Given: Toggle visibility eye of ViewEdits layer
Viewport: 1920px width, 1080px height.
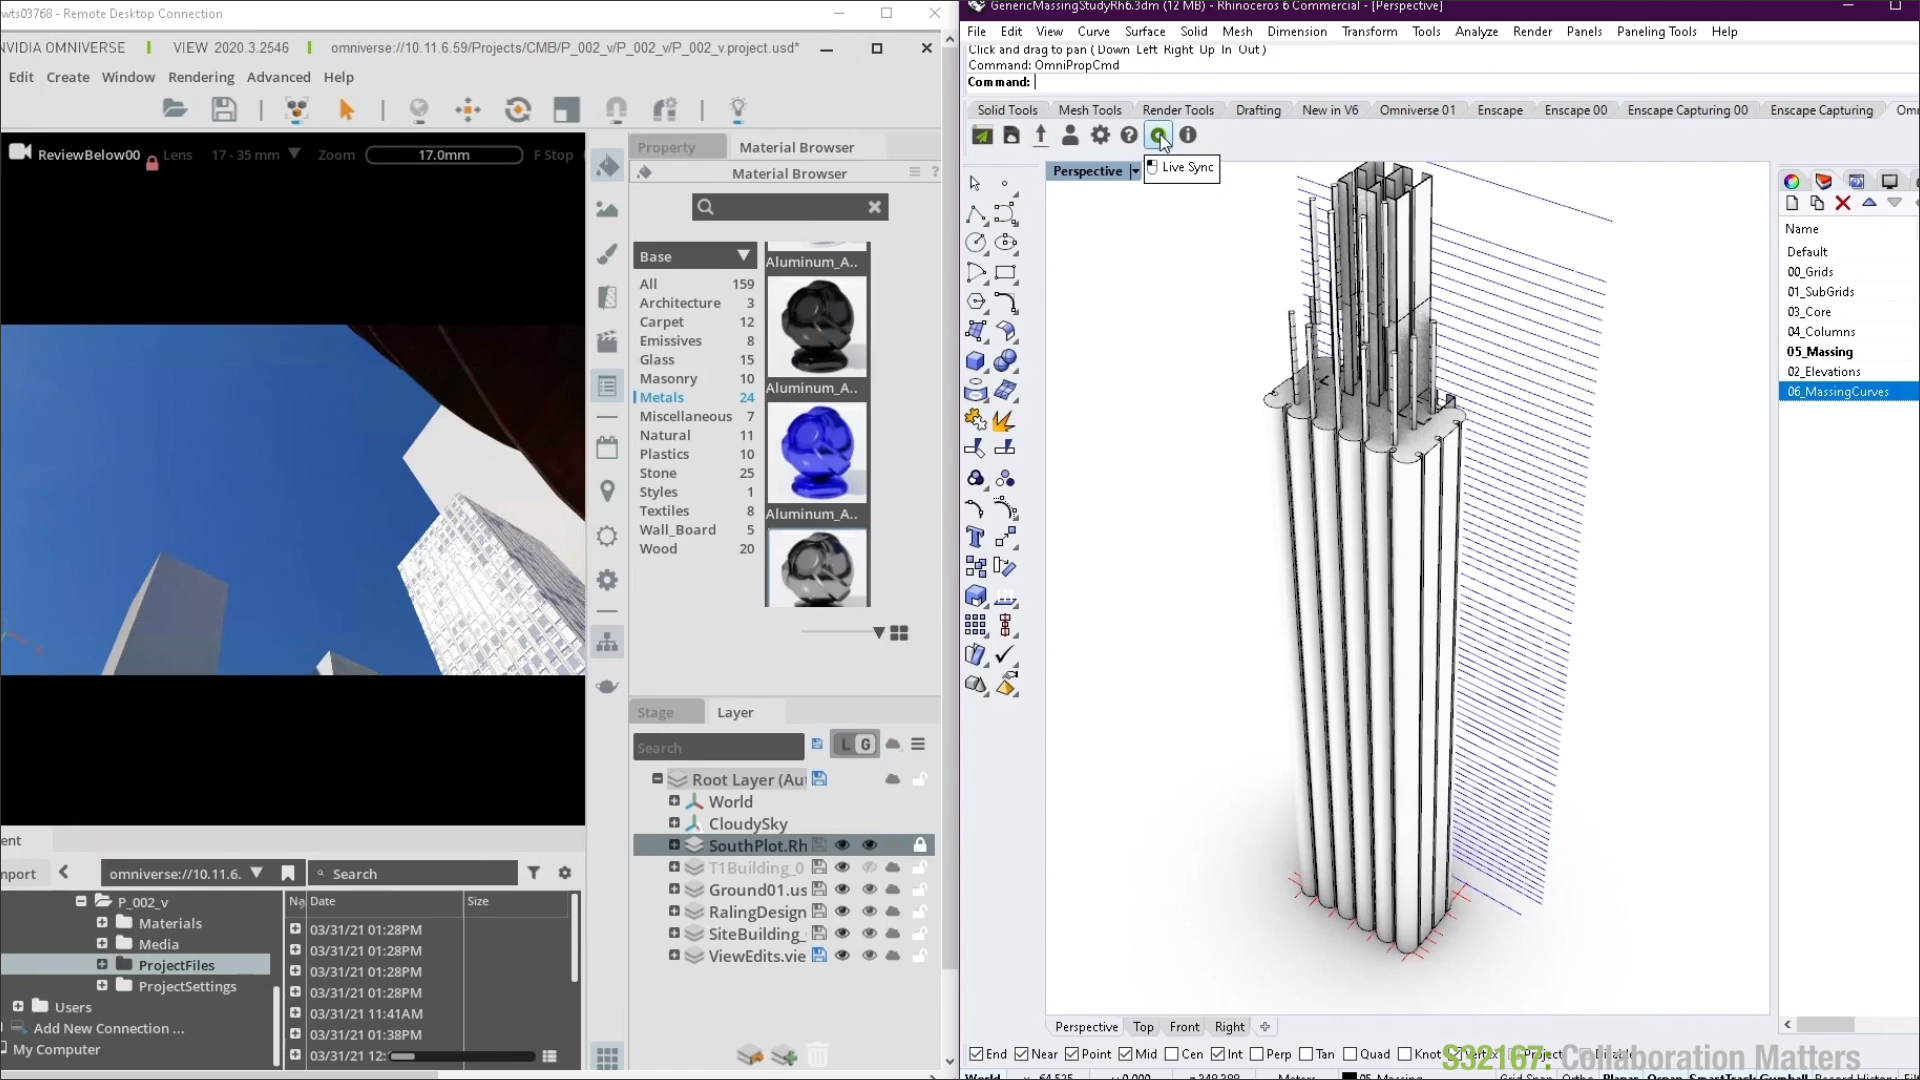Looking at the screenshot, I should point(842,955).
